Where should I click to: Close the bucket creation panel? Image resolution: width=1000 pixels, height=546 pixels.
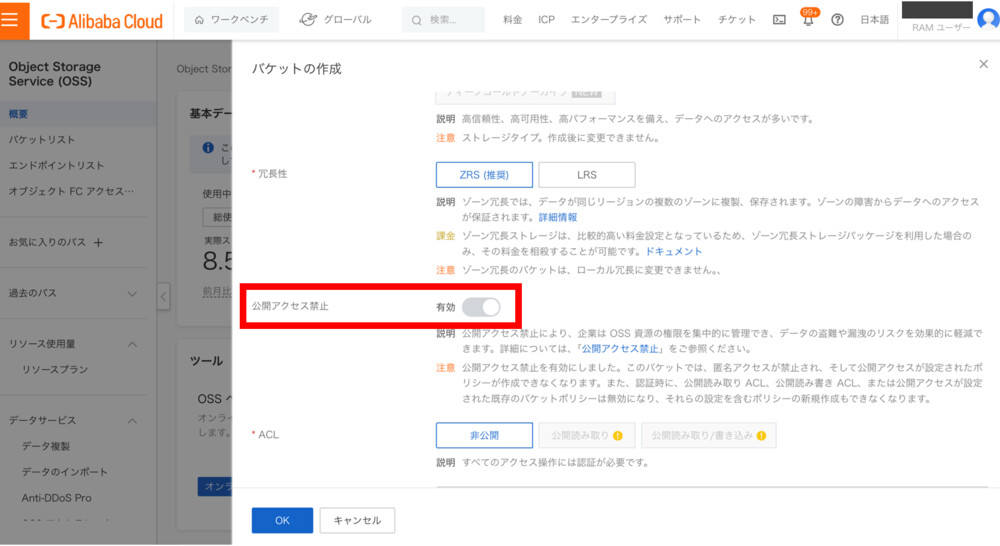click(x=983, y=64)
